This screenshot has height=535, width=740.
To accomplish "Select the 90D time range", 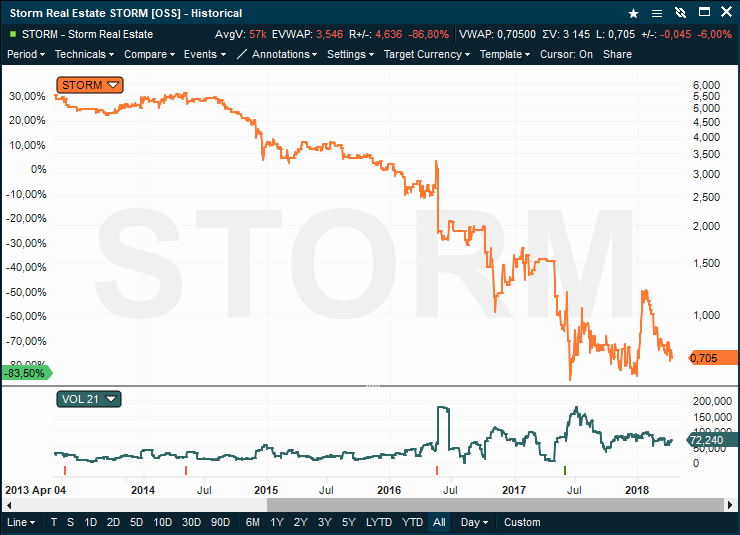I will [220, 522].
